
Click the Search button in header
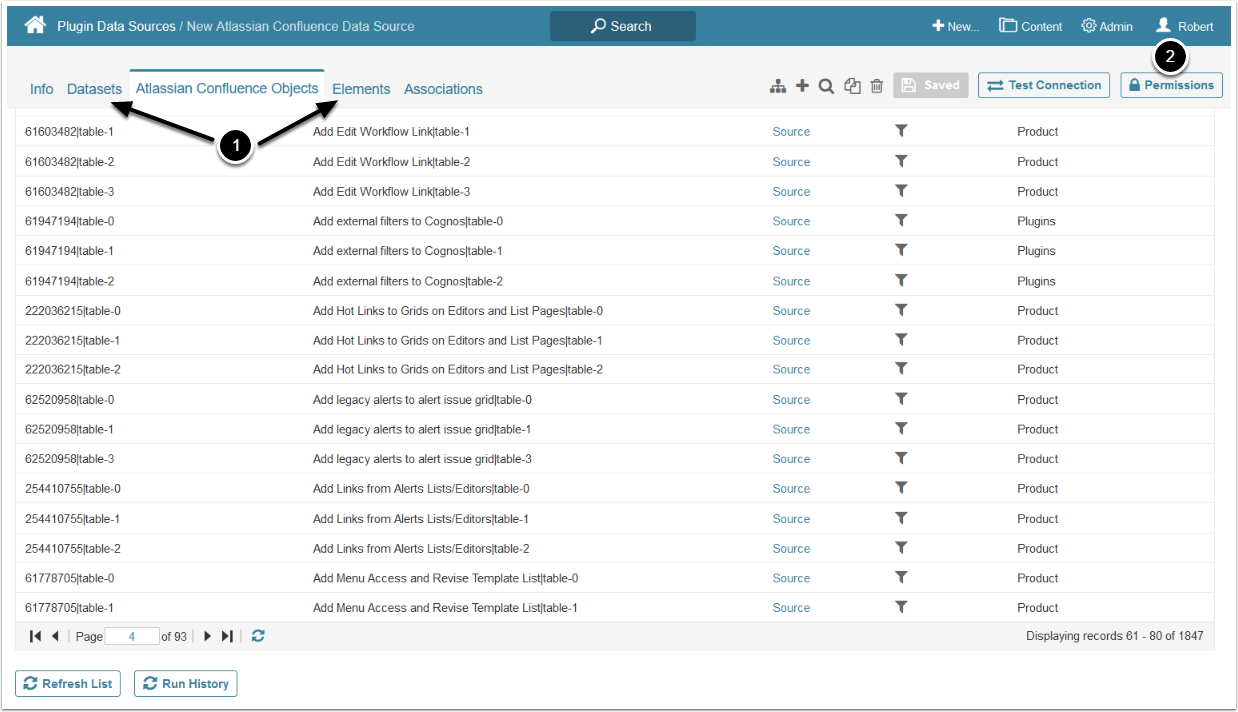(x=622, y=26)
